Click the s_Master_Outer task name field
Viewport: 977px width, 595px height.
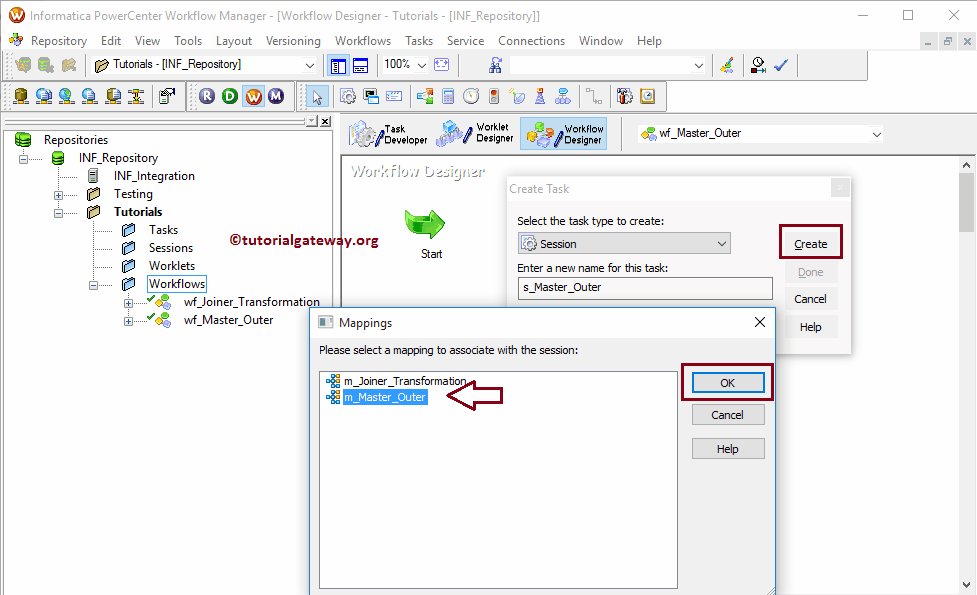click(645, 287)
